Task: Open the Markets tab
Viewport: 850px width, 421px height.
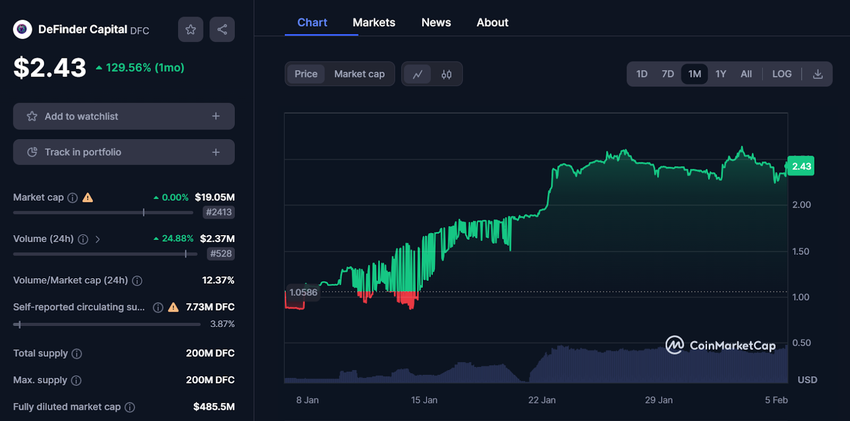Action: coord(374,22)
